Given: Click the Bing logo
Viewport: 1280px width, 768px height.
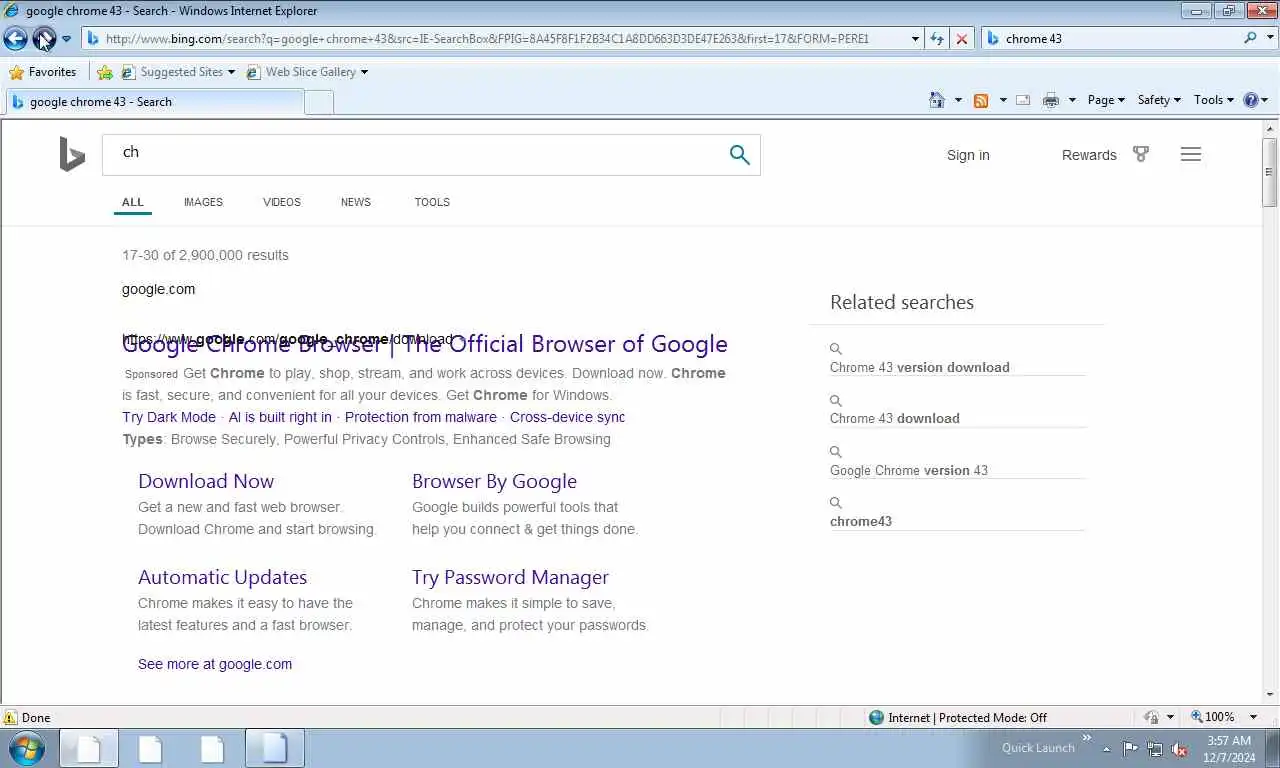Looking at the screenshot, I should click(72, 155).
